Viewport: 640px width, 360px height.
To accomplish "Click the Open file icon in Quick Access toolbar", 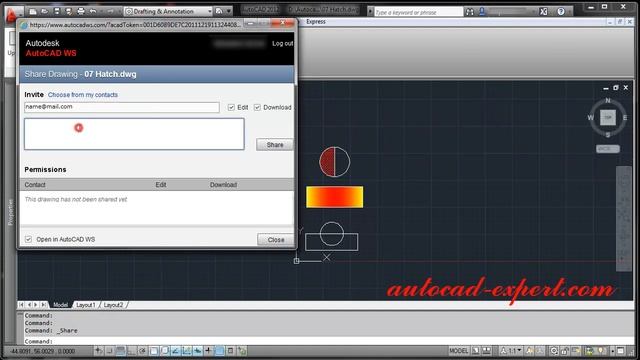I will coord(45,11).
